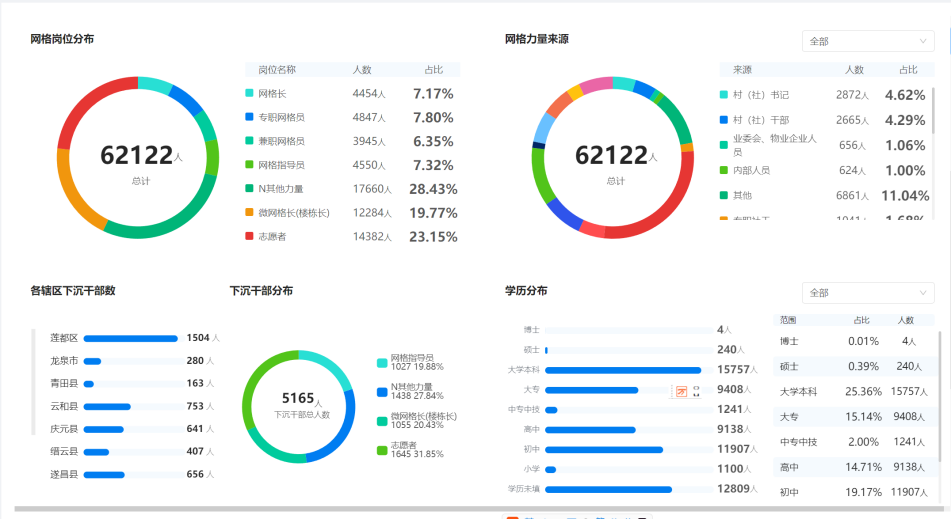The height and width of the screenshot is (519, 951).
Task: Open the 全部 dropdown for 网格力量来源
Action: (868, 41)
